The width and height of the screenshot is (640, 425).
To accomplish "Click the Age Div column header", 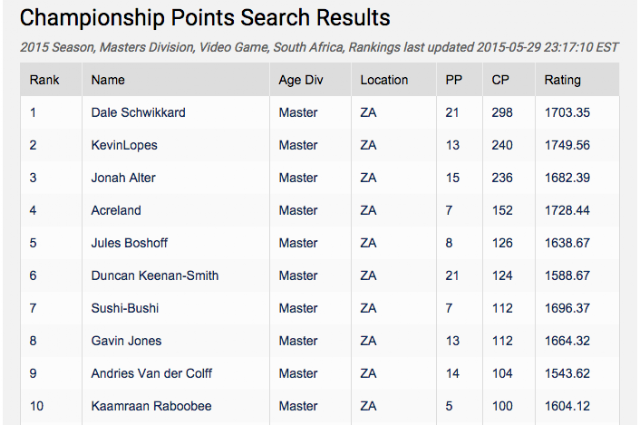I will click(x=301, y=80).
